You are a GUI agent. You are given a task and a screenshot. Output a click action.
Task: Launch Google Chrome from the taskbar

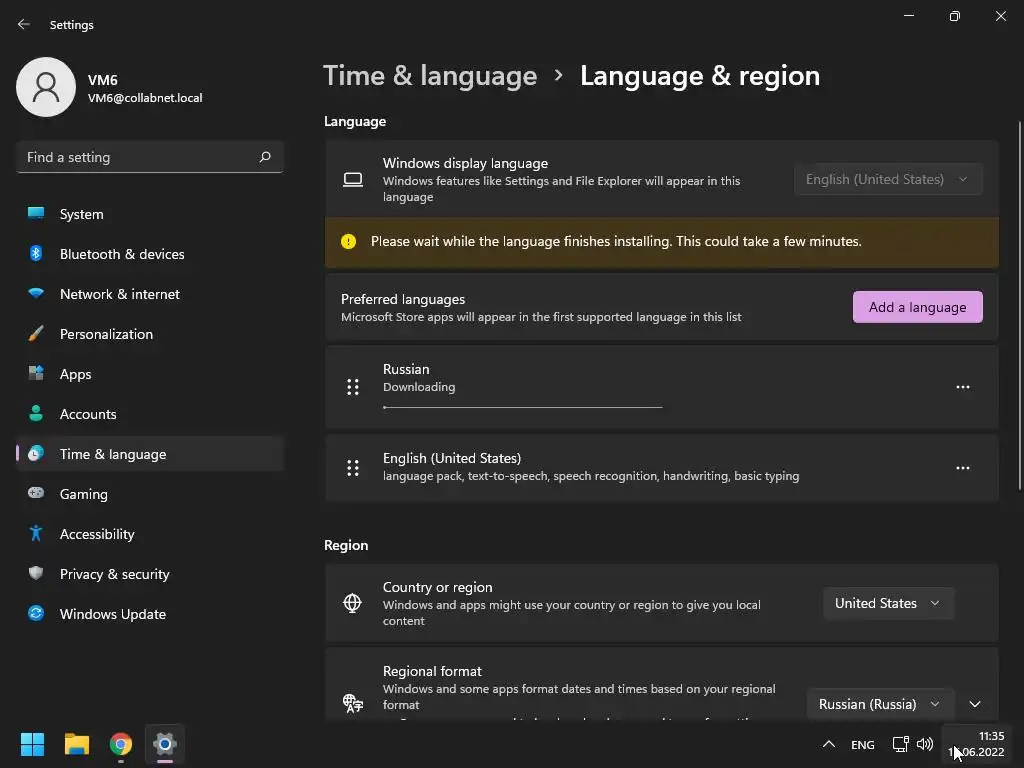tap(121, 744)
